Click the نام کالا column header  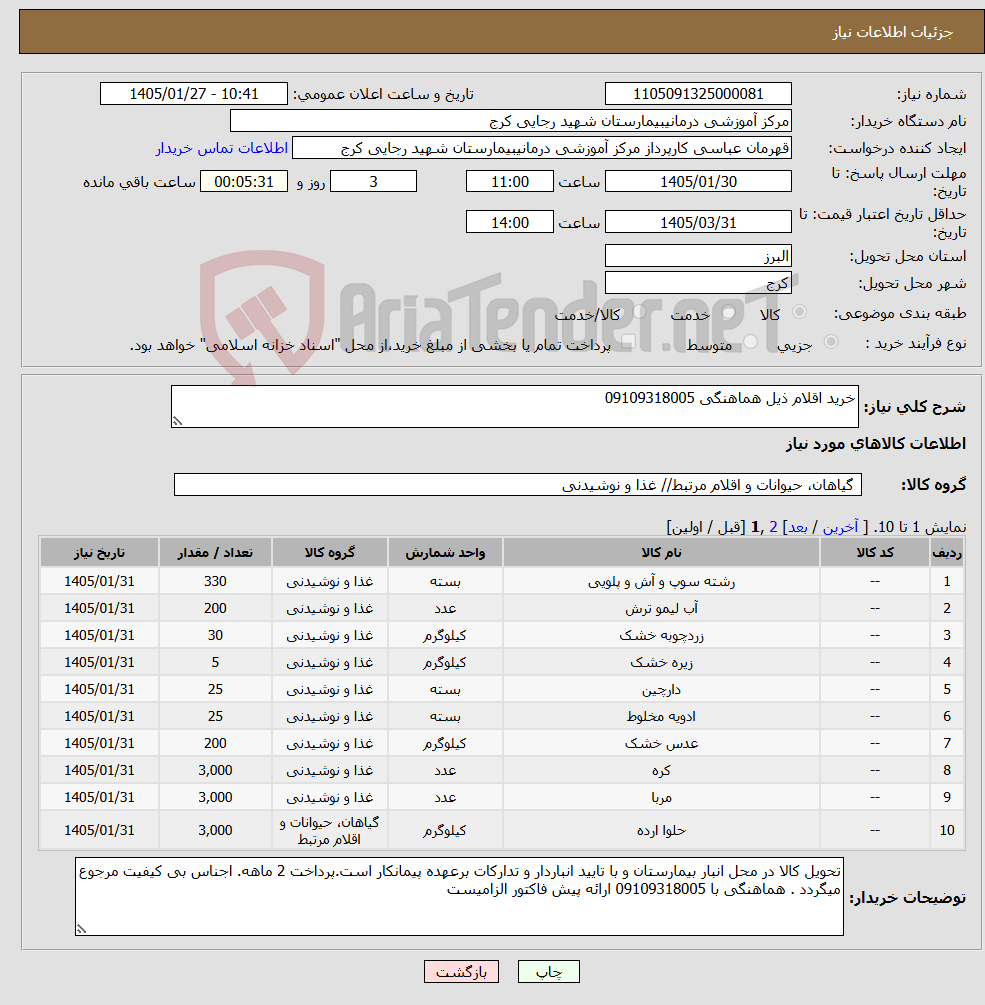[x=661, y=552]
